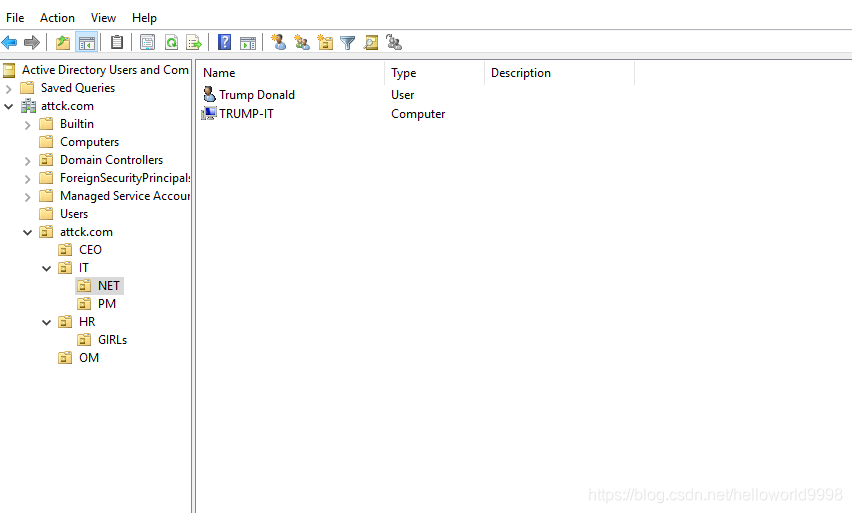Viewport: 852px width, 513px height.
Task: Select the HR organizational unit
Action: coord(87,321)
